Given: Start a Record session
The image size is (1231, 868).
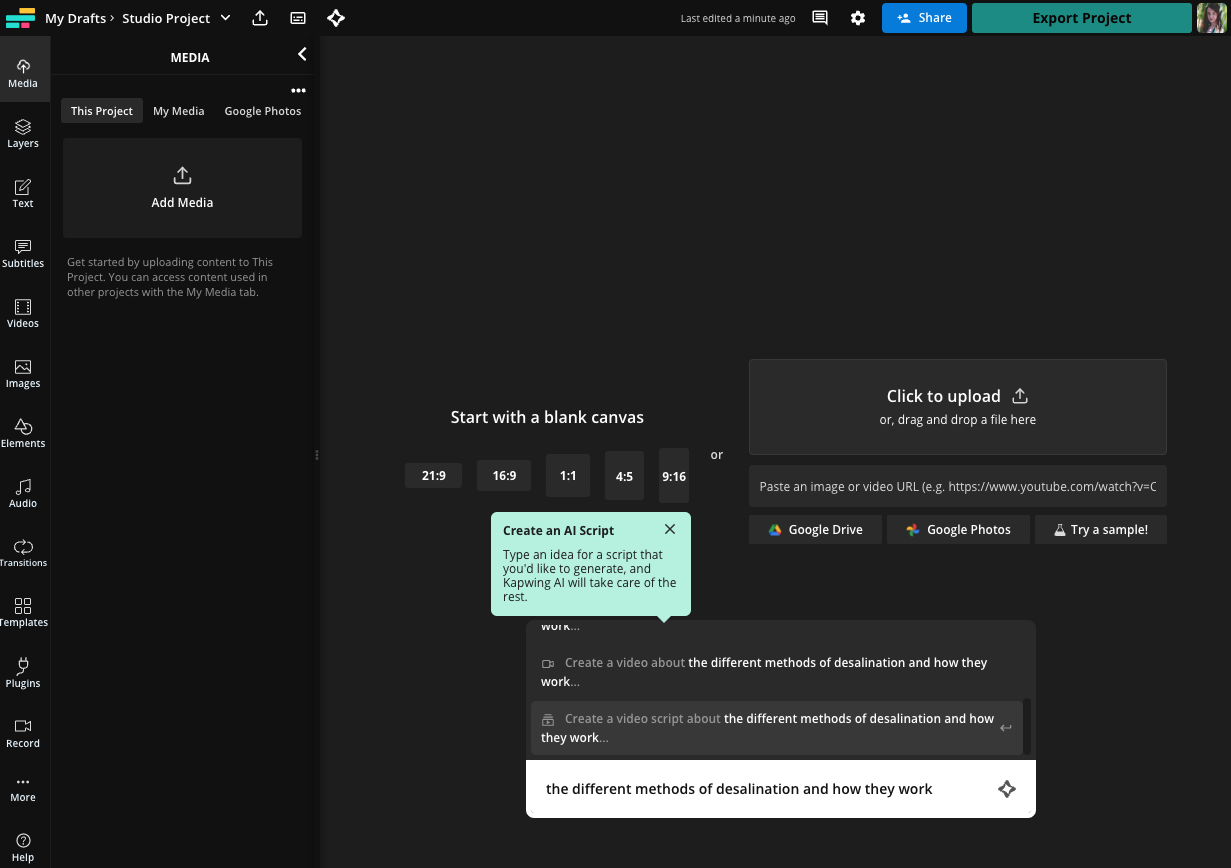Looking at the screenshot, I should click(23, 734).
